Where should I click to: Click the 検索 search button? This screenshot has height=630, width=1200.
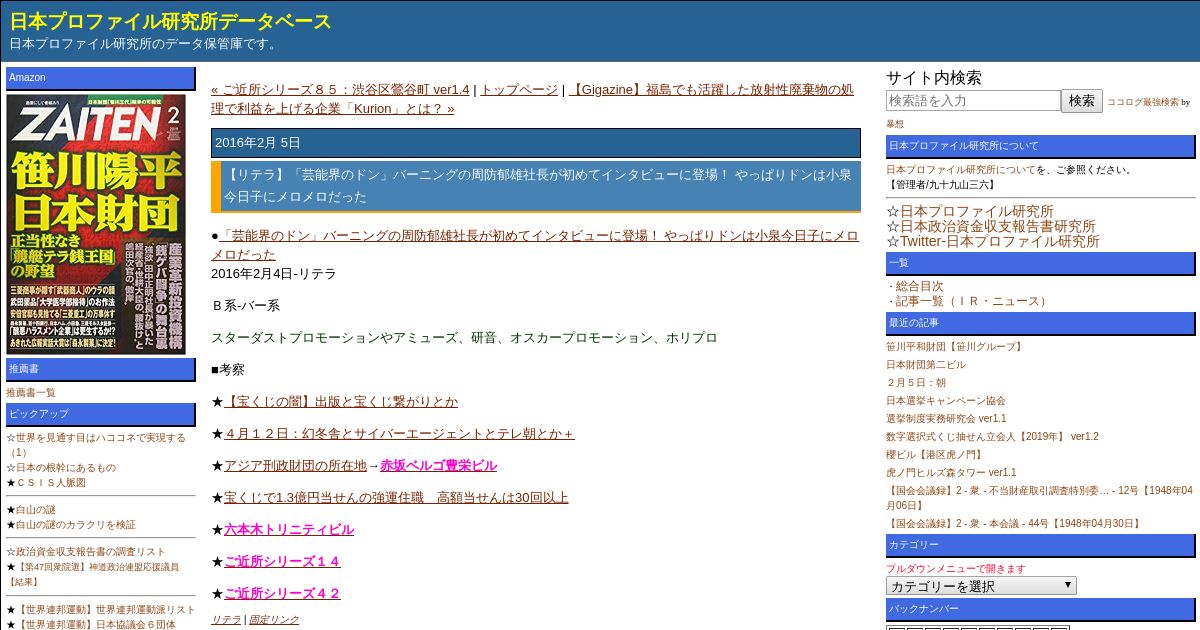[x=1082, y=101]
